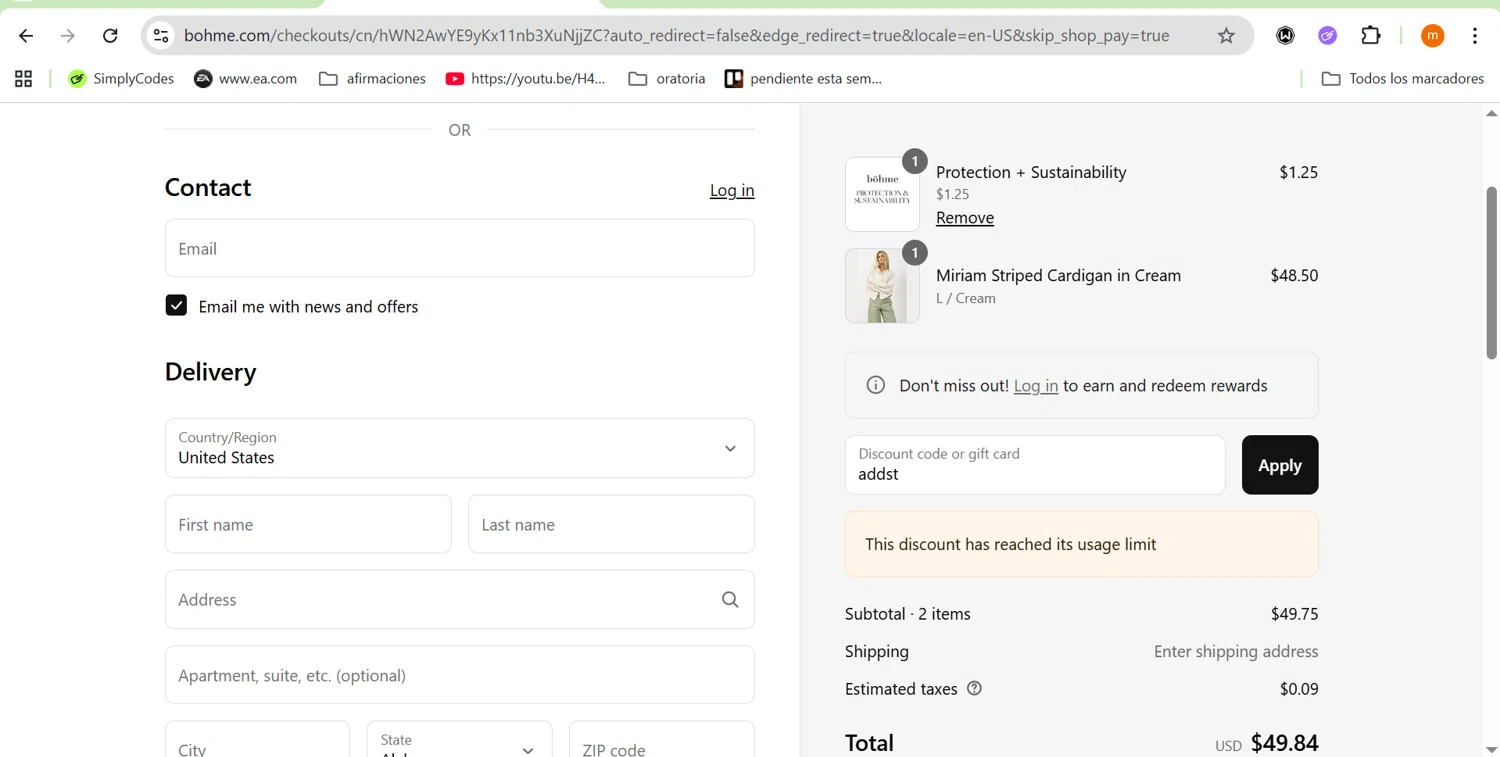The height and width of the screenshot is (757, 1500).
Task: Open the pendiente esta sem... Trello bookmark
Action: pos(804,79)
